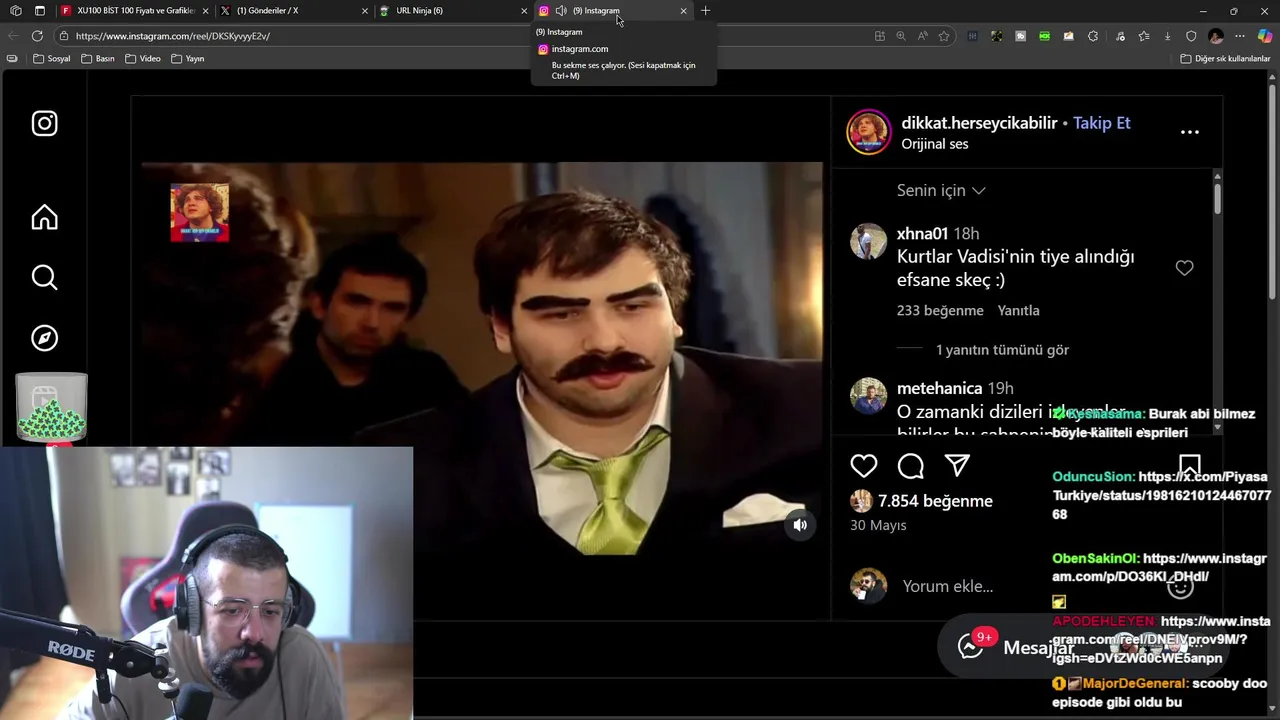Click Takip Et to follow account
This screenshot has height=720, width=1280.
[1102, 123]
